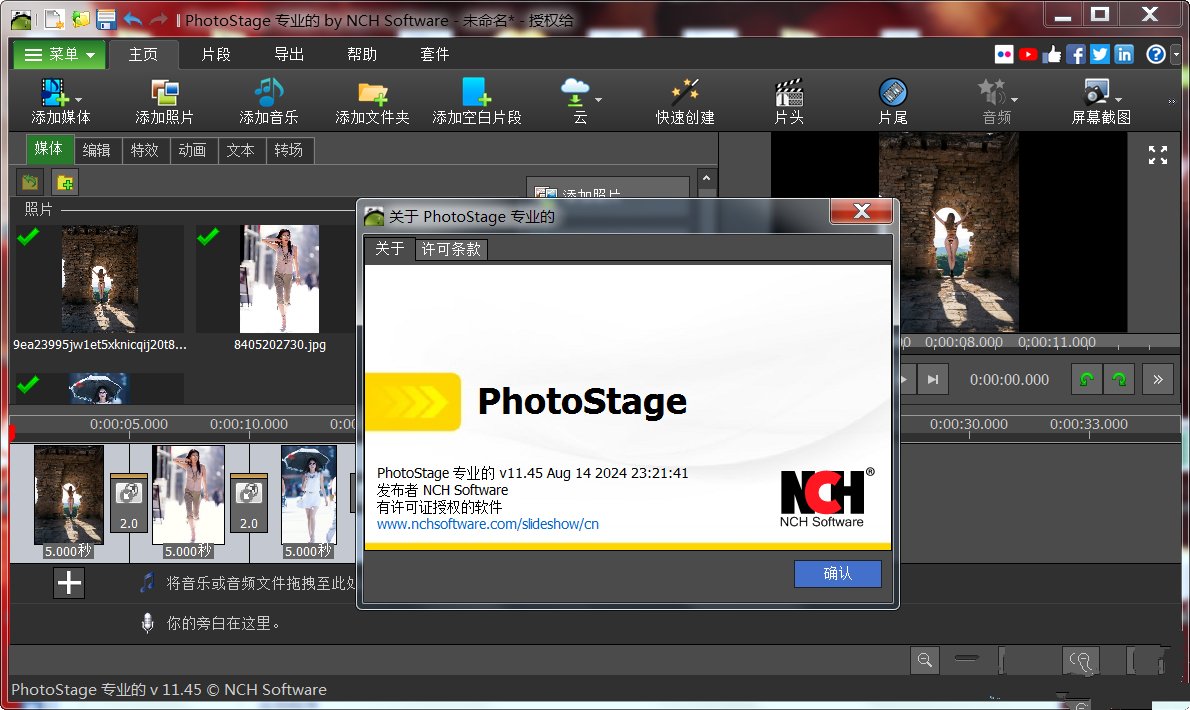Open the LinkedIn icon
Image resolution: width=1190 pixels, height=710 pixels.
1124,54
